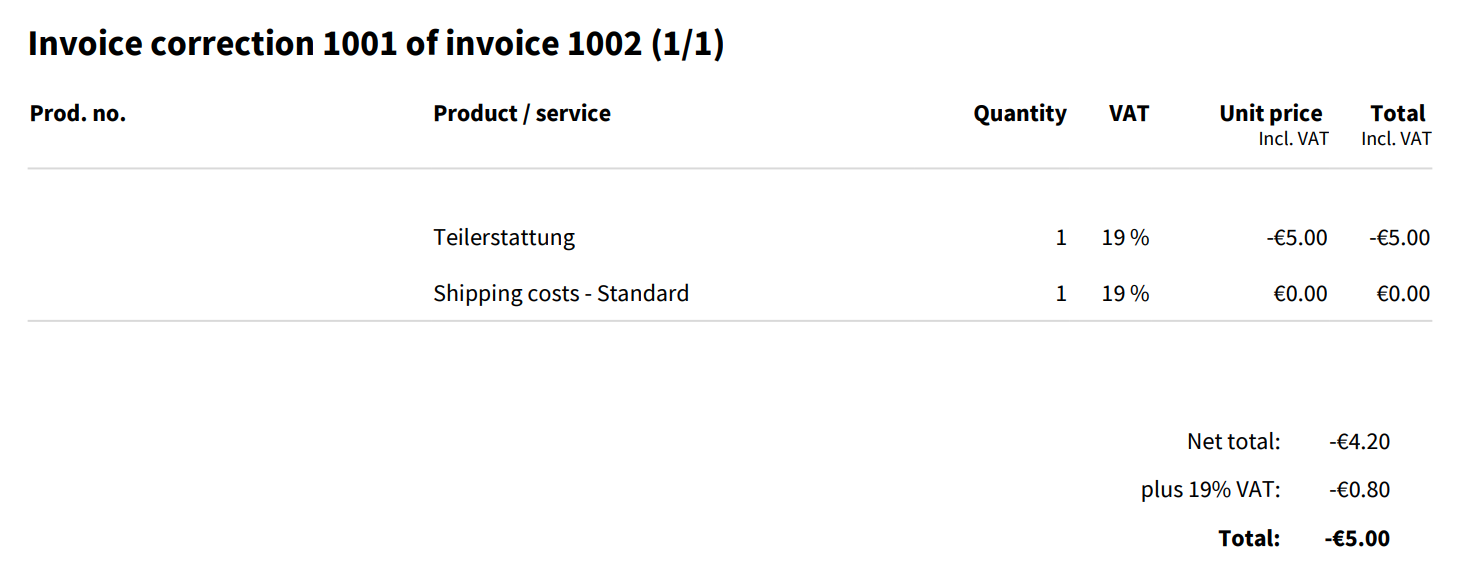This screenshot has width=1476, height=584.
Task: Click the "Net total:" label
Action: coord(1233,442)
